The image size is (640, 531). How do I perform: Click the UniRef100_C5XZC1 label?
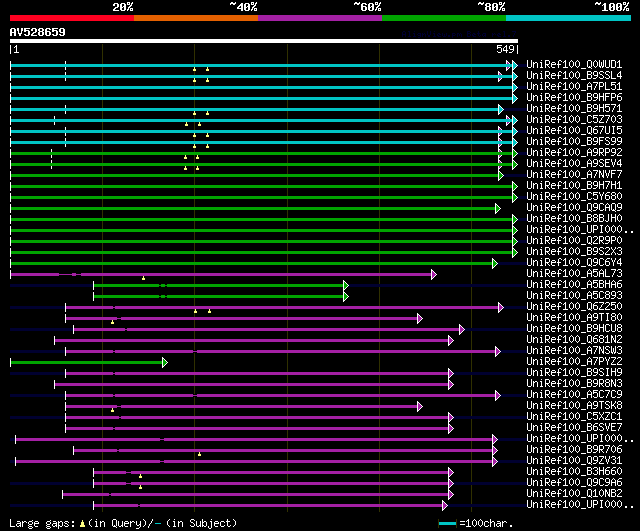[574, 417]
